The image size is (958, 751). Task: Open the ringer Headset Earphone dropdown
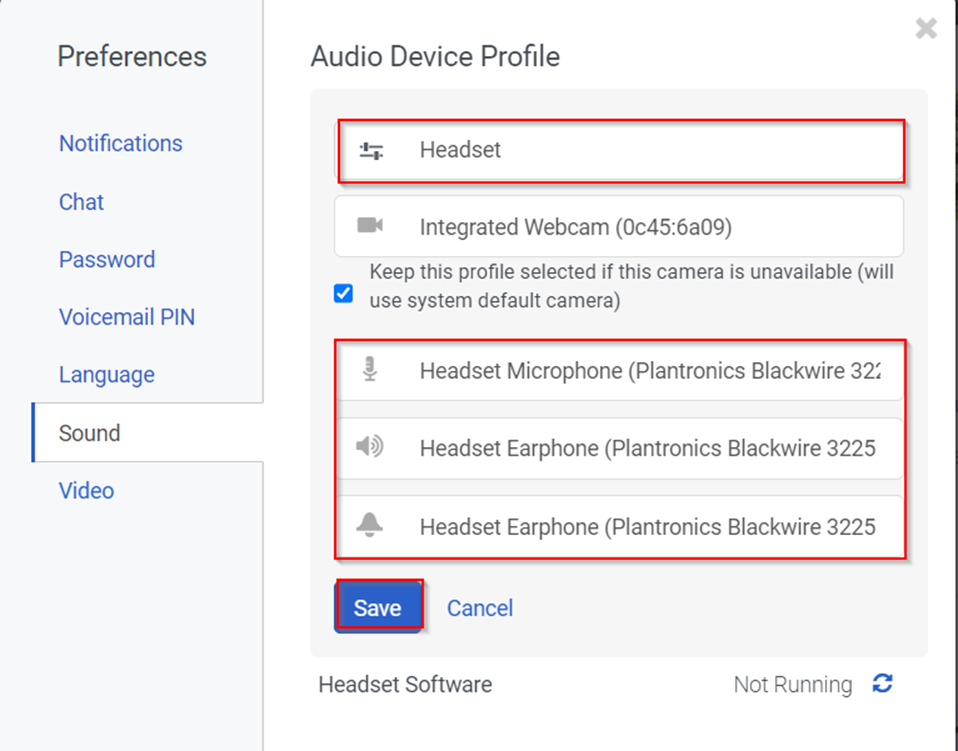coord(647,526)
